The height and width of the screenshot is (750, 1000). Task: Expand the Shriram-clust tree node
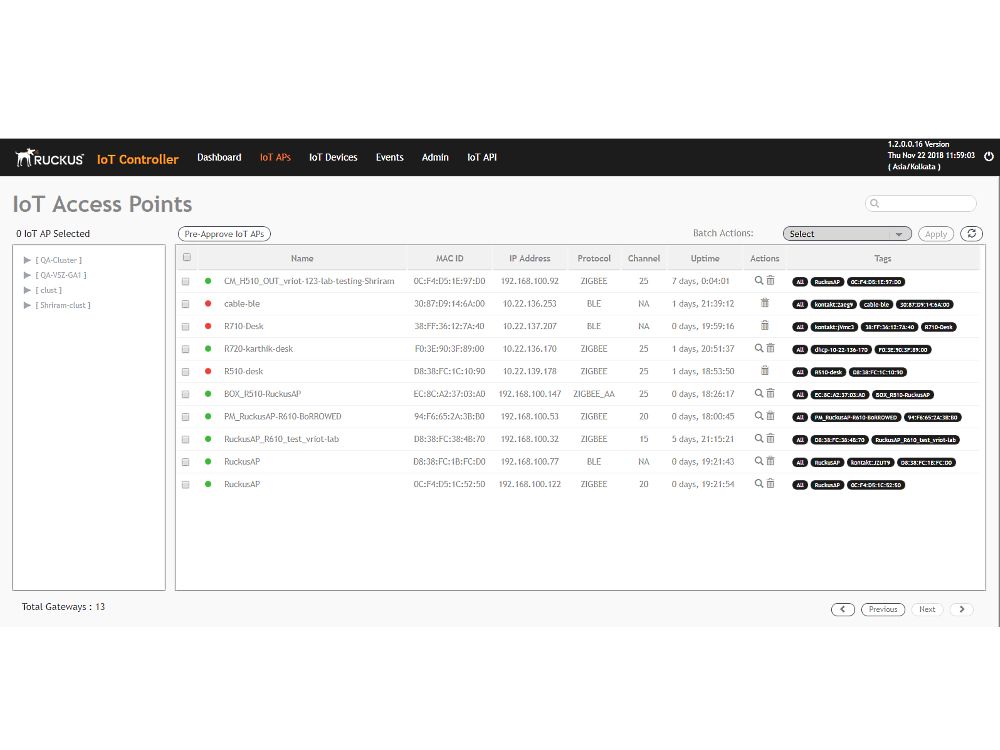27,305
